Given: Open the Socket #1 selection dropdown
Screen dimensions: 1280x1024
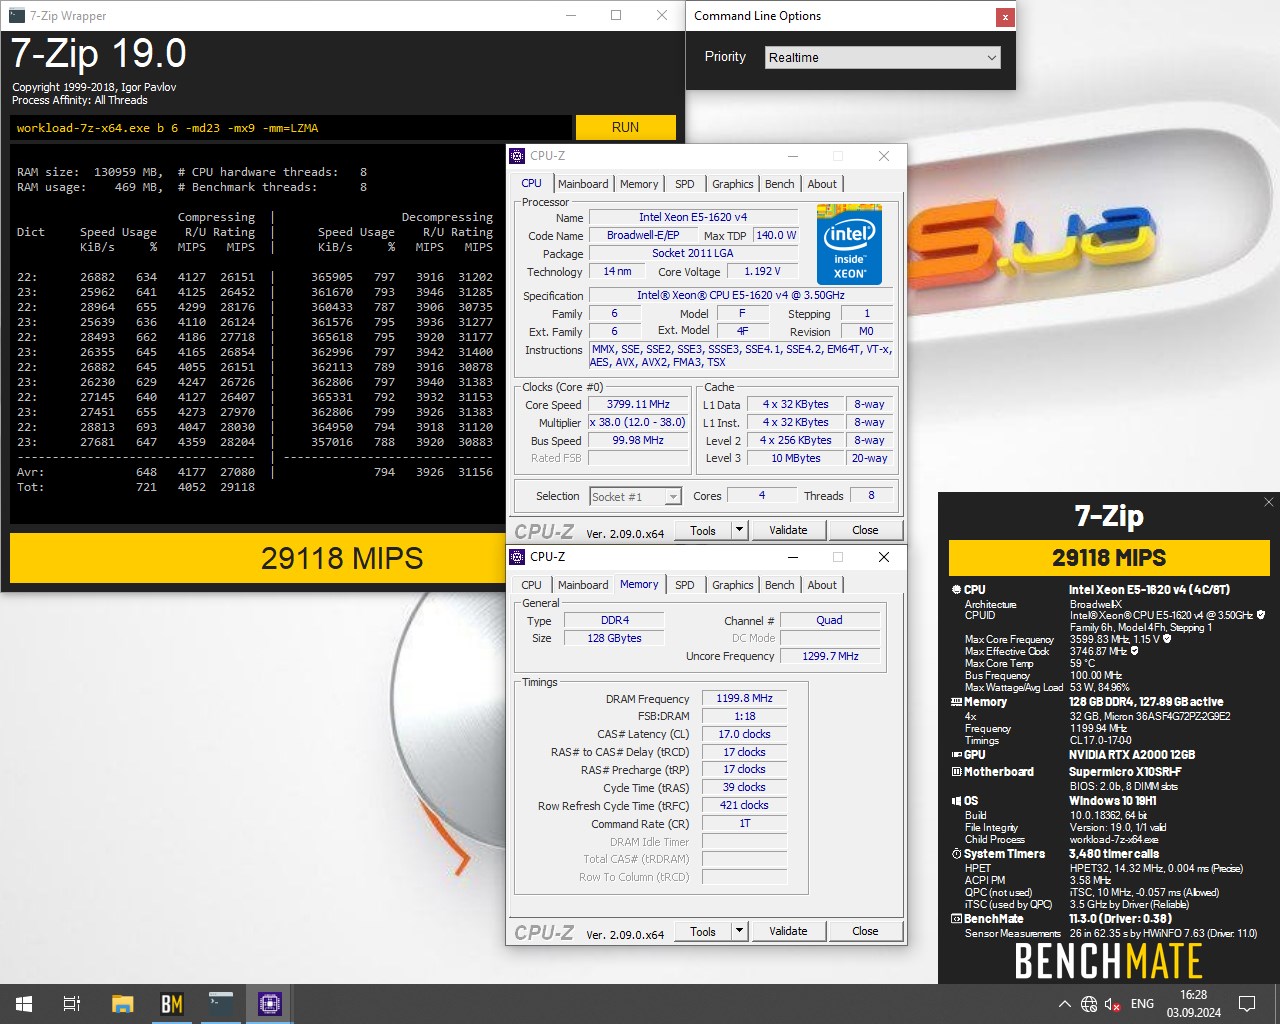Looking at the screenshot, I should pyautogui.click(x=635, y=496).
